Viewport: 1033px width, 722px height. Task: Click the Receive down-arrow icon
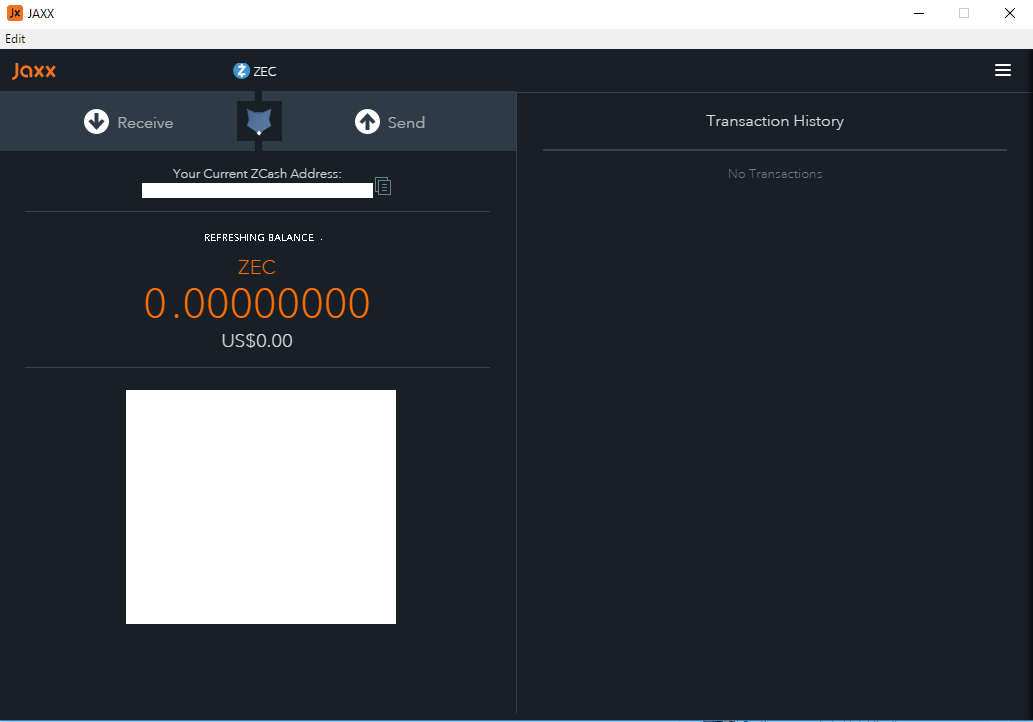(x=96, y=122)
